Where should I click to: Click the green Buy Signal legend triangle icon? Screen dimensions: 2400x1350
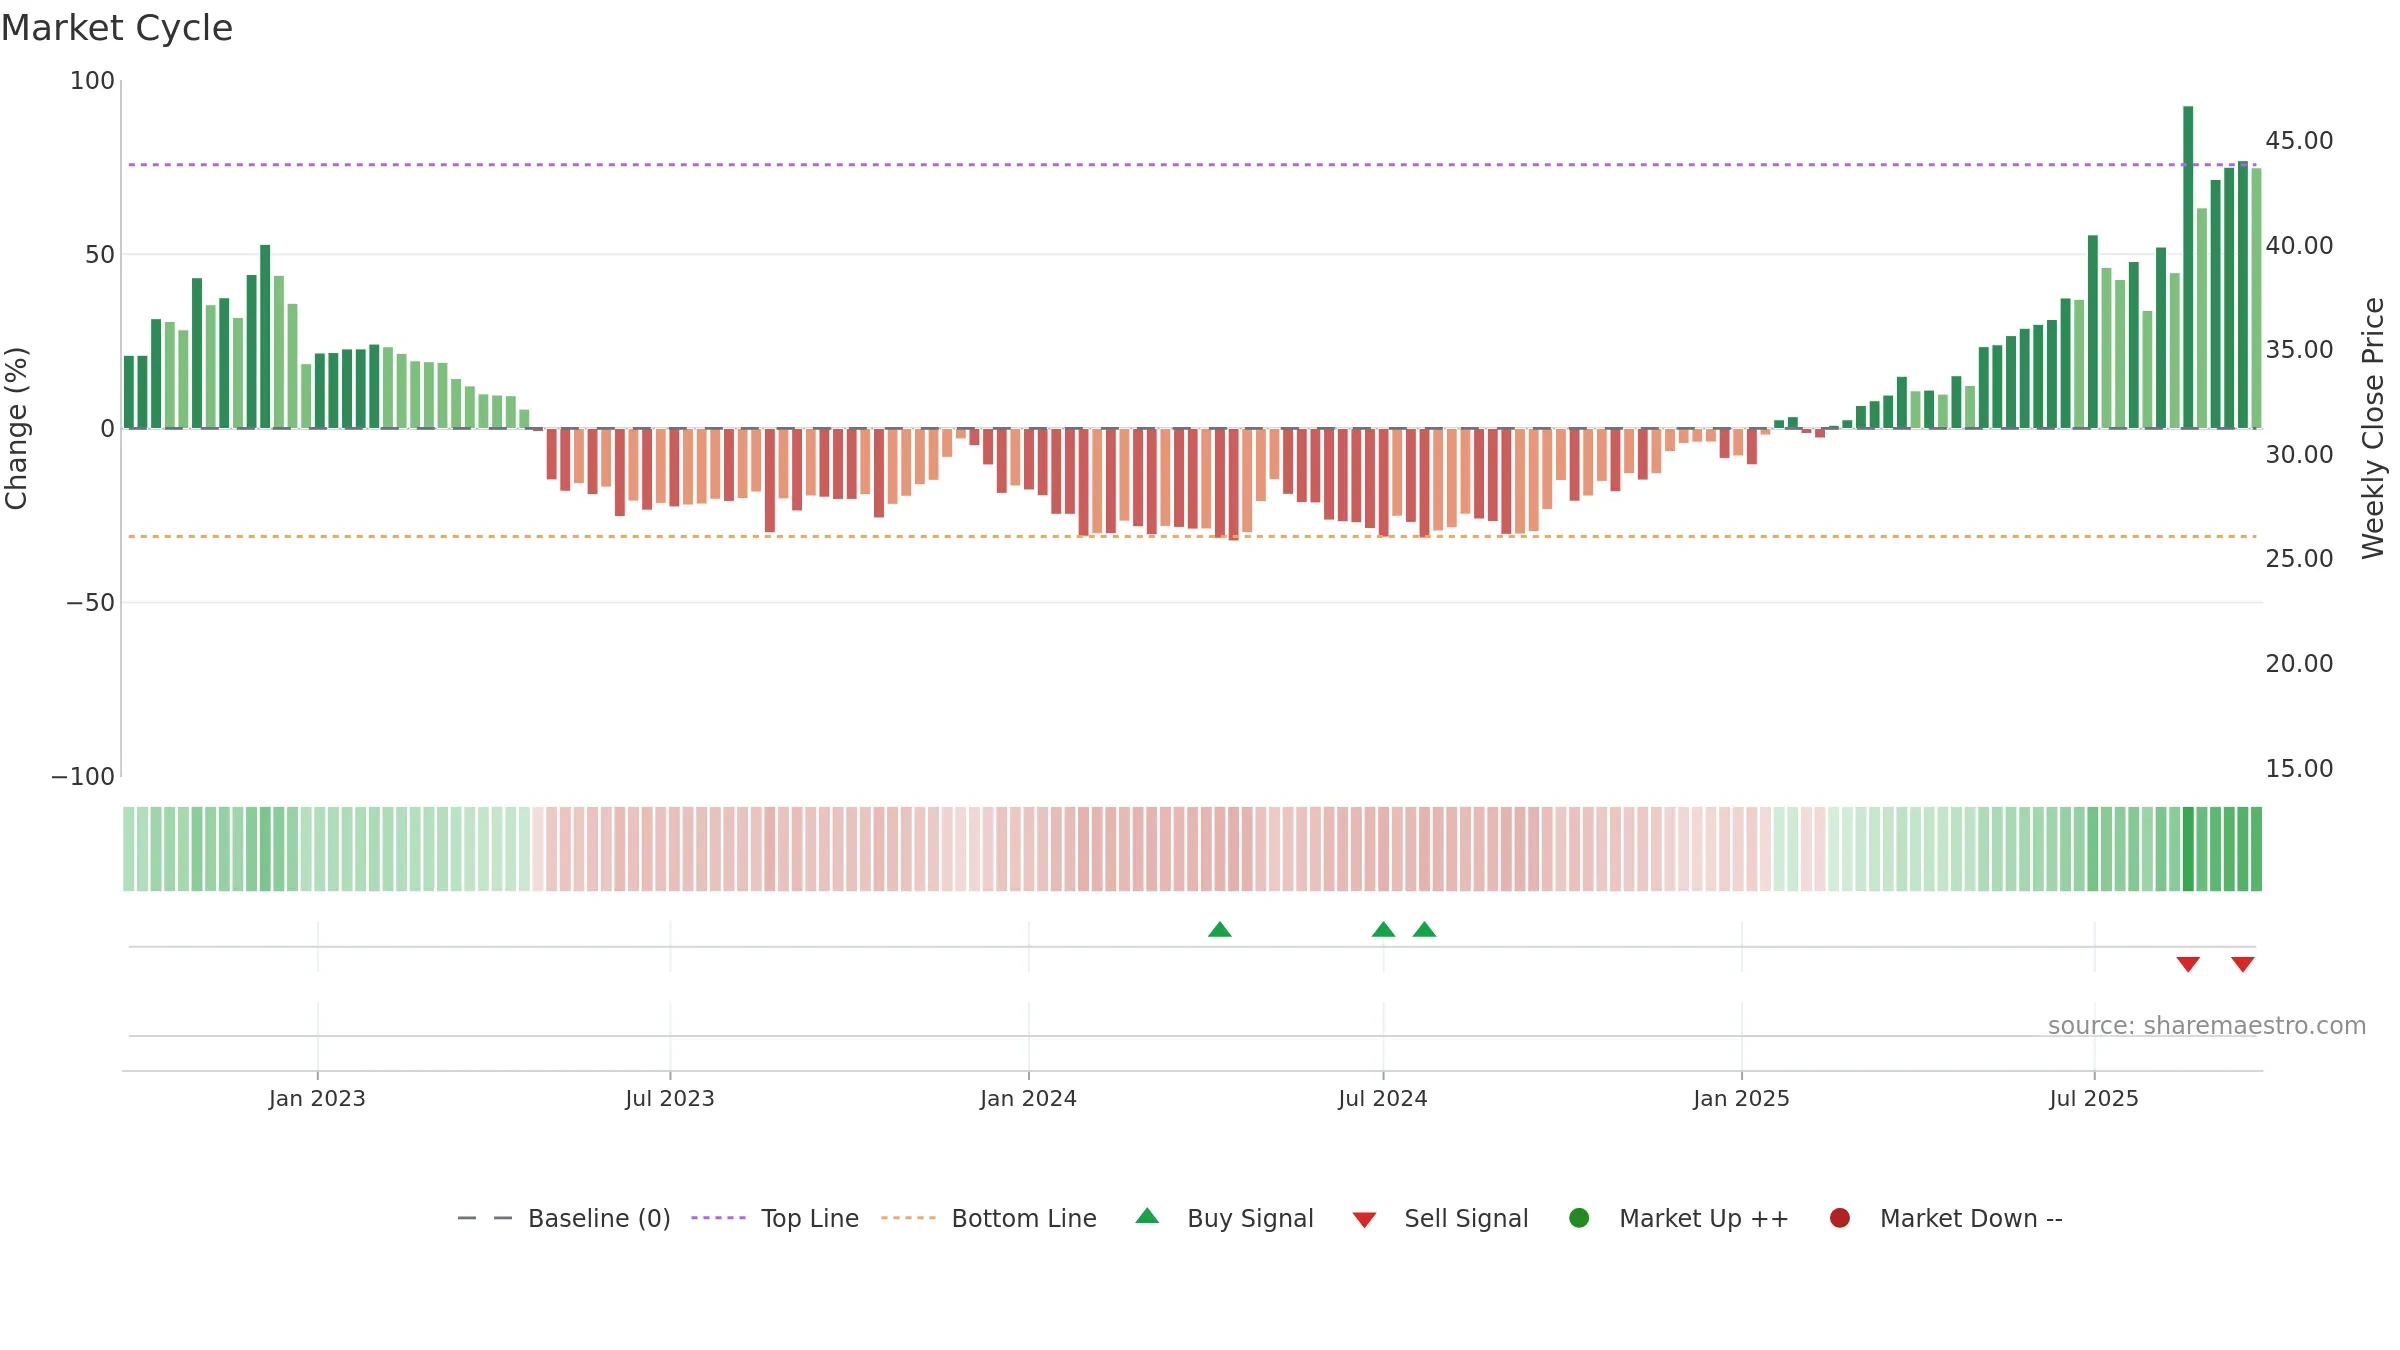[x=1147, y=1216]
